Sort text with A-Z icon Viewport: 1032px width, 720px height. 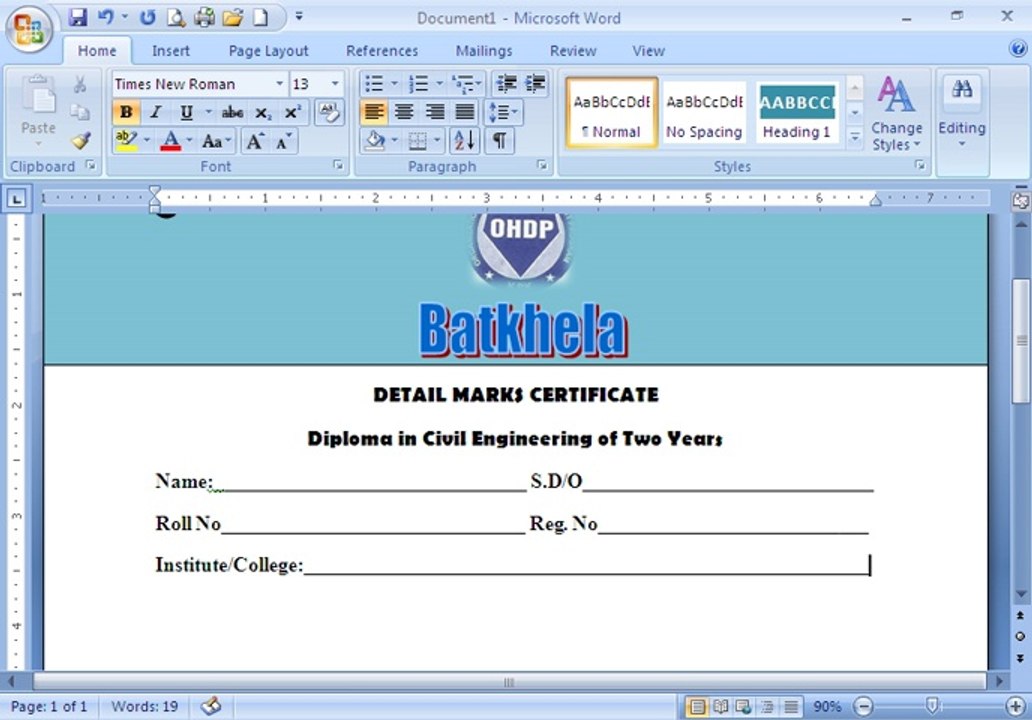pos(465,140)
